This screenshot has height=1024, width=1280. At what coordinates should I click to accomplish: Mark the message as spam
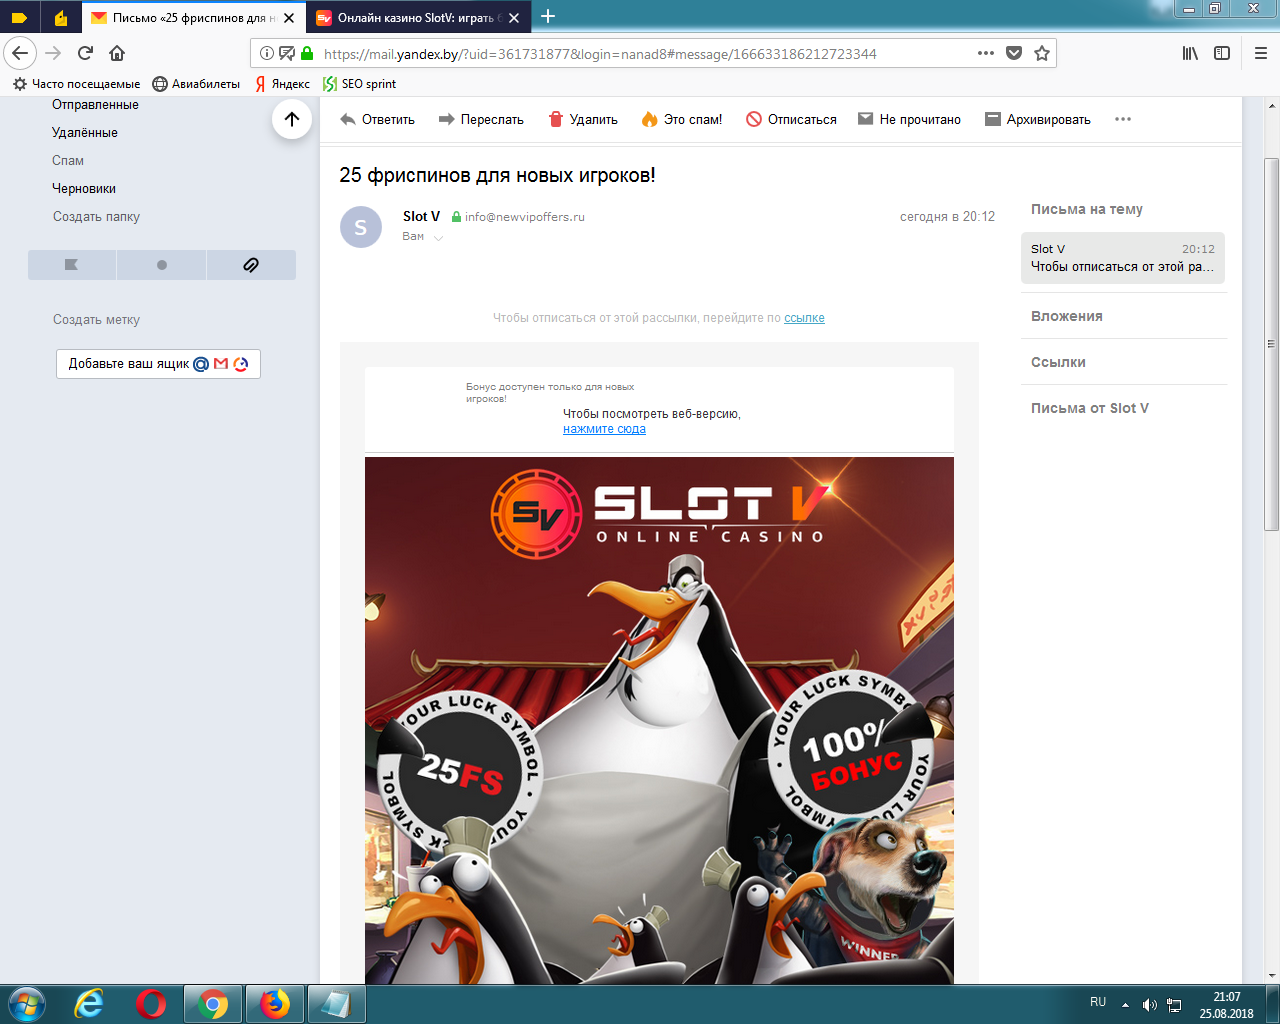point(681,119)
